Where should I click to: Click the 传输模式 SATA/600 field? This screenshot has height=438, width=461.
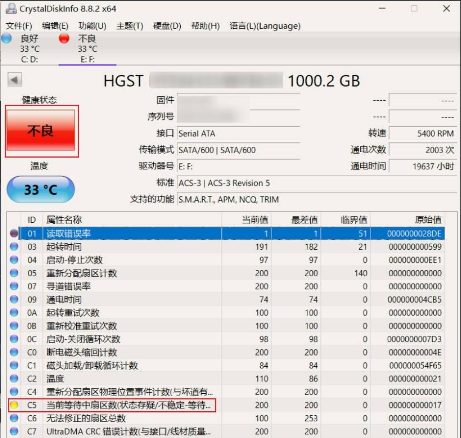point(239,150)
